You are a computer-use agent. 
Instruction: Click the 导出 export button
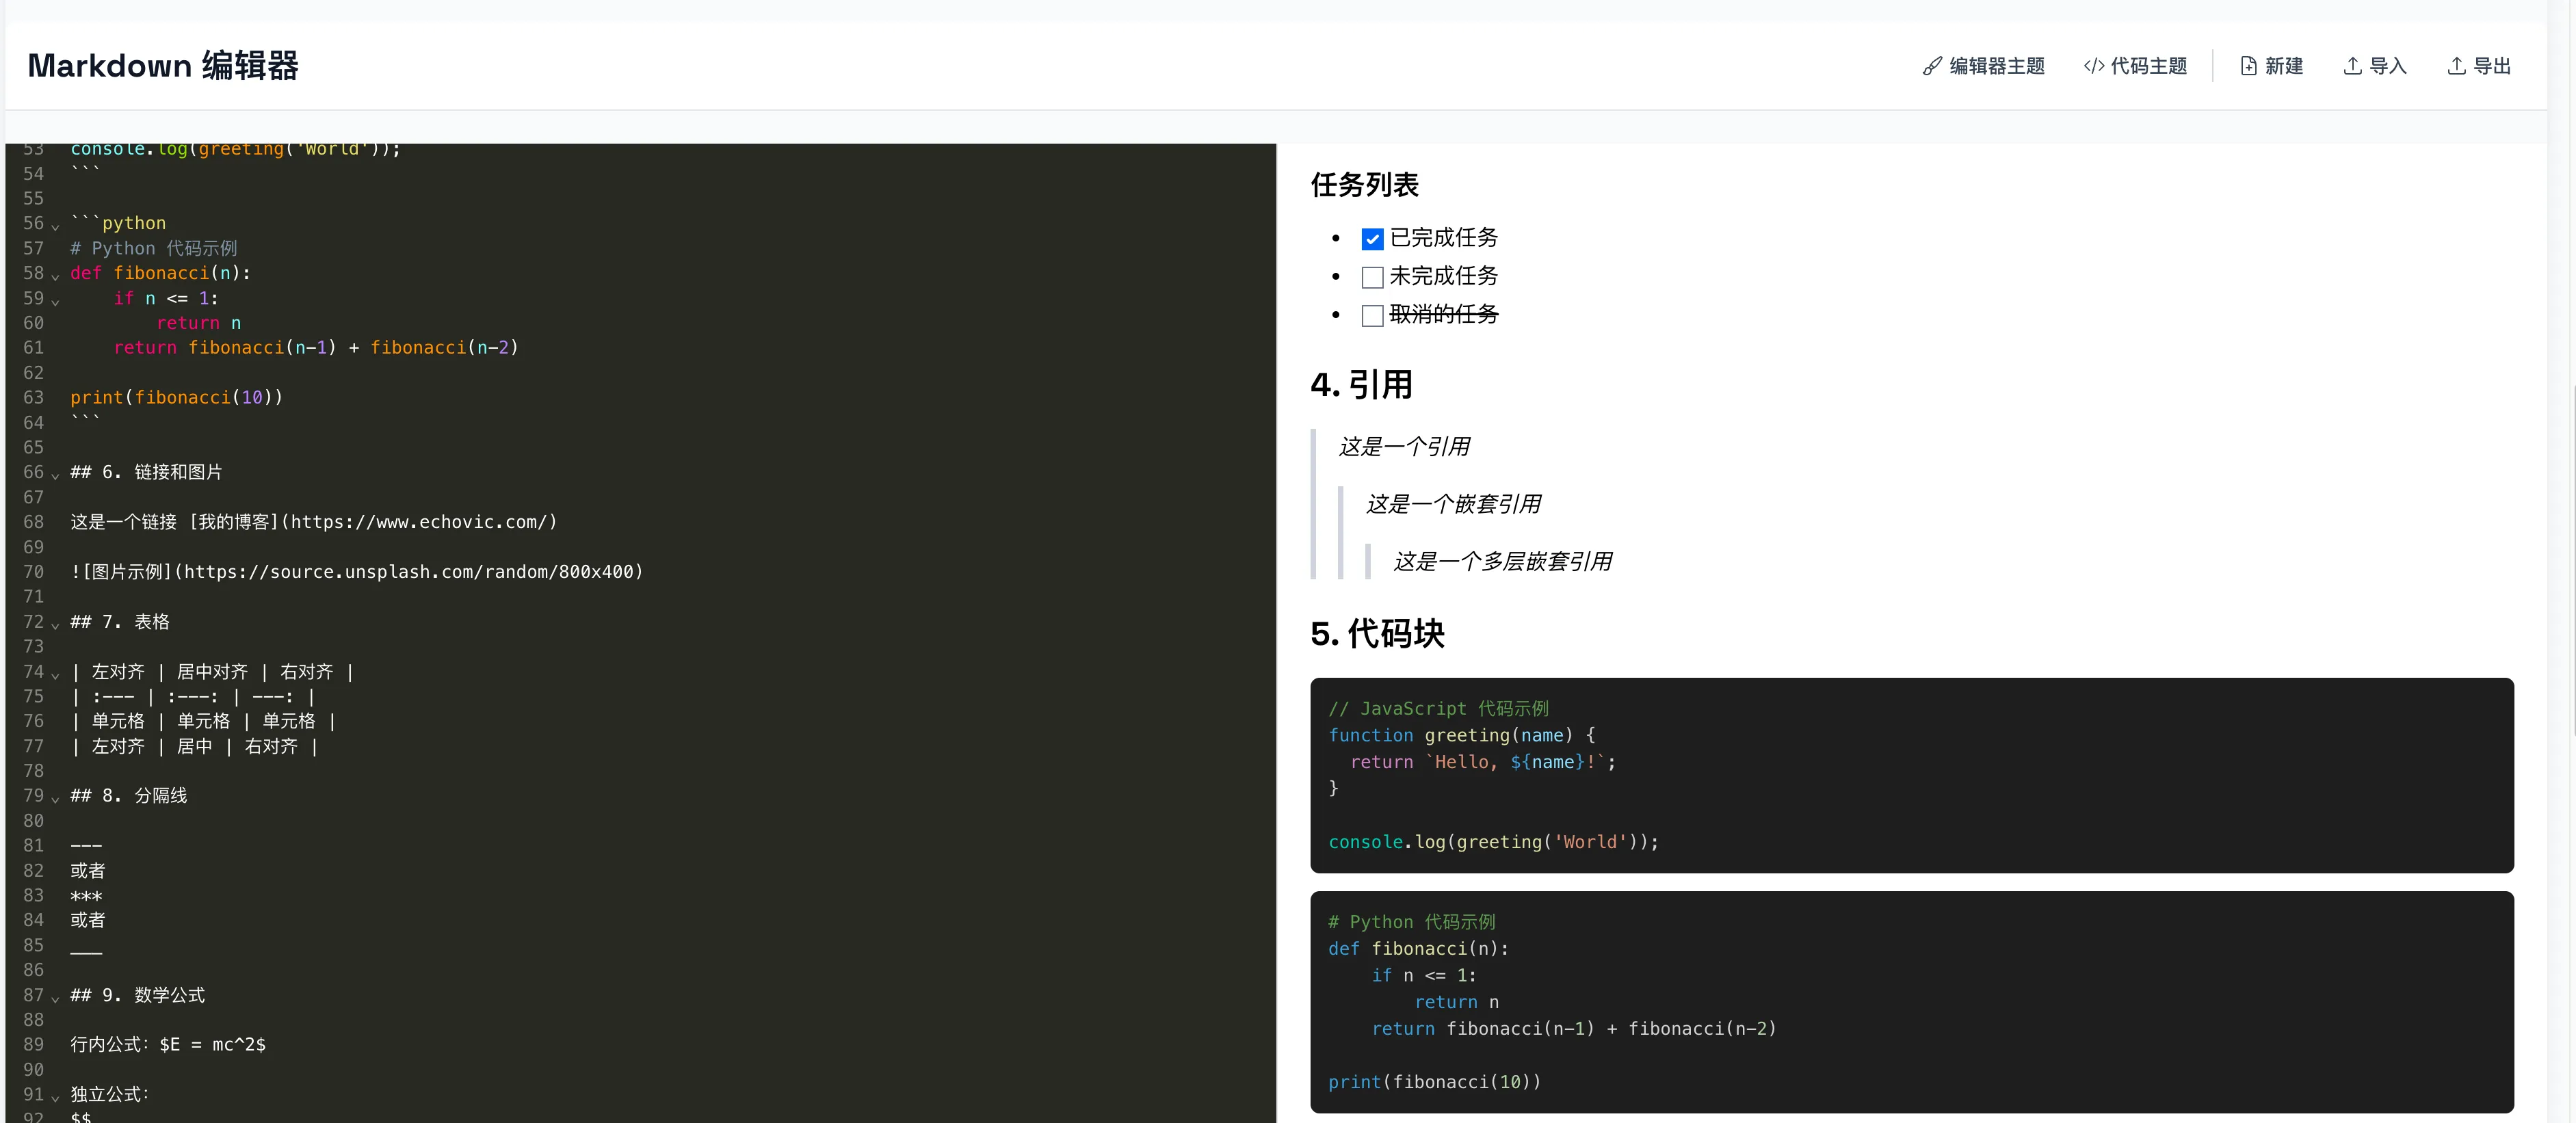pyautogui.click(x=2479, y=66)
